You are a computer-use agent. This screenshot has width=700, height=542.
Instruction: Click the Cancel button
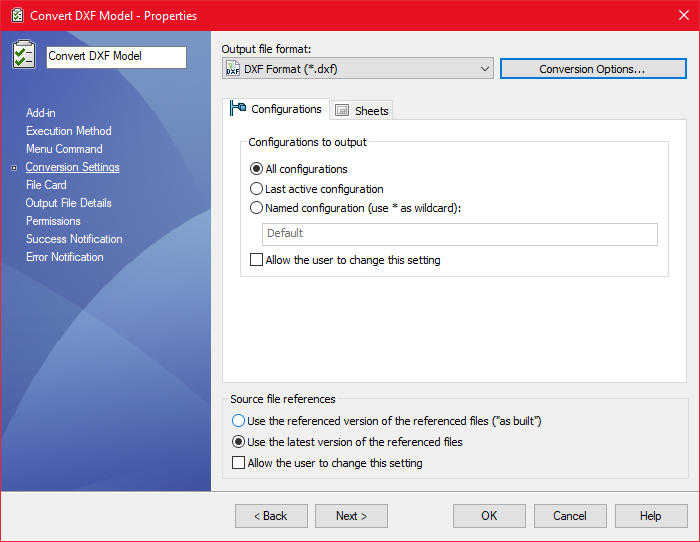click(x=570, y=516)
